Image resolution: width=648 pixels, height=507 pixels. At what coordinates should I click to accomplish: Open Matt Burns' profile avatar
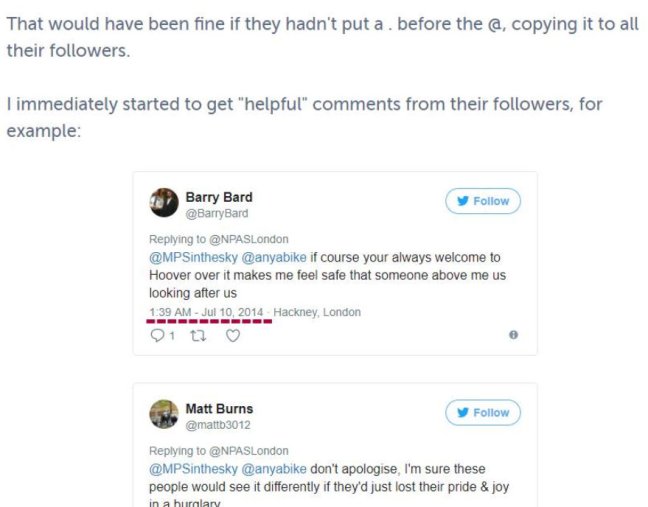coord(164,414)
